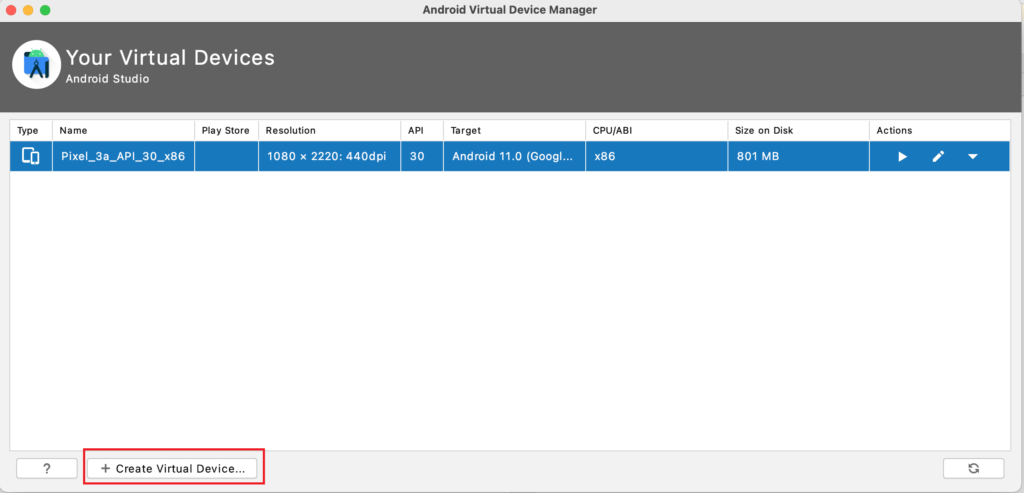Launch the Pixel_3a_API_30_x86 emulator with play icon
Image resolution: width=1024 pixels, height=493 pixels.
pos(903,157)
